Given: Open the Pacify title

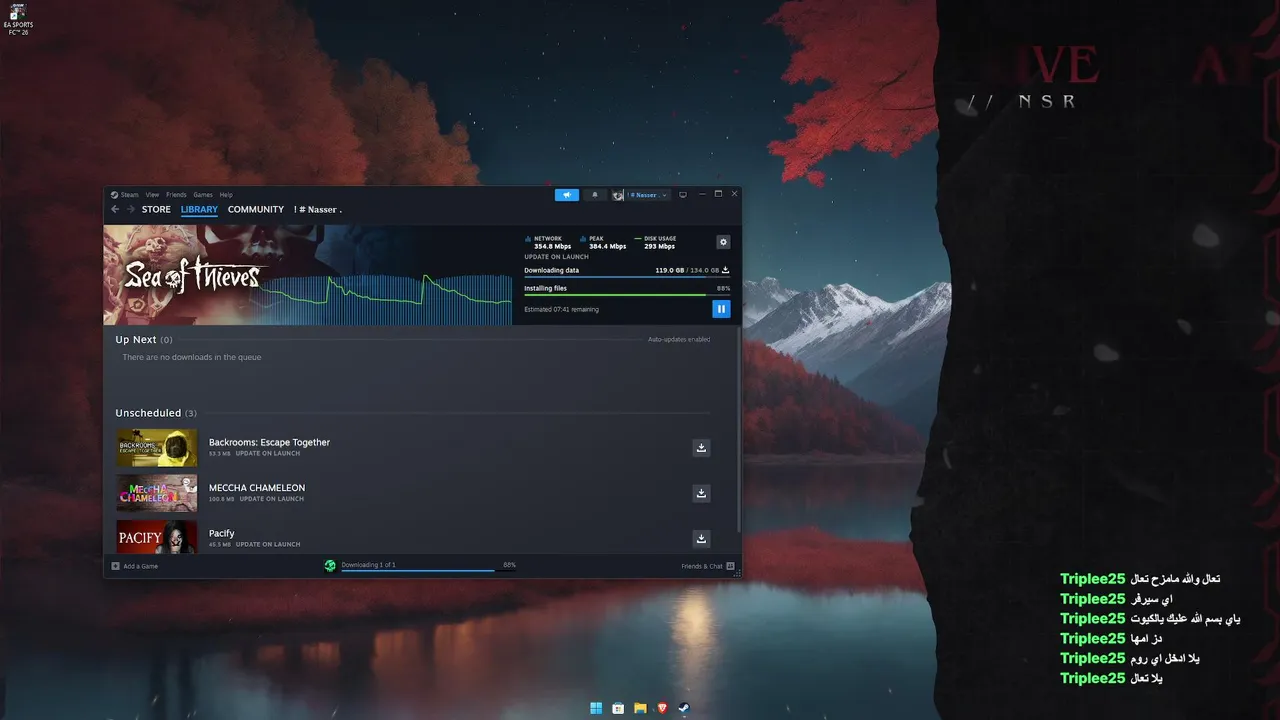Looking at the screenshot, I should click(222, 533).
